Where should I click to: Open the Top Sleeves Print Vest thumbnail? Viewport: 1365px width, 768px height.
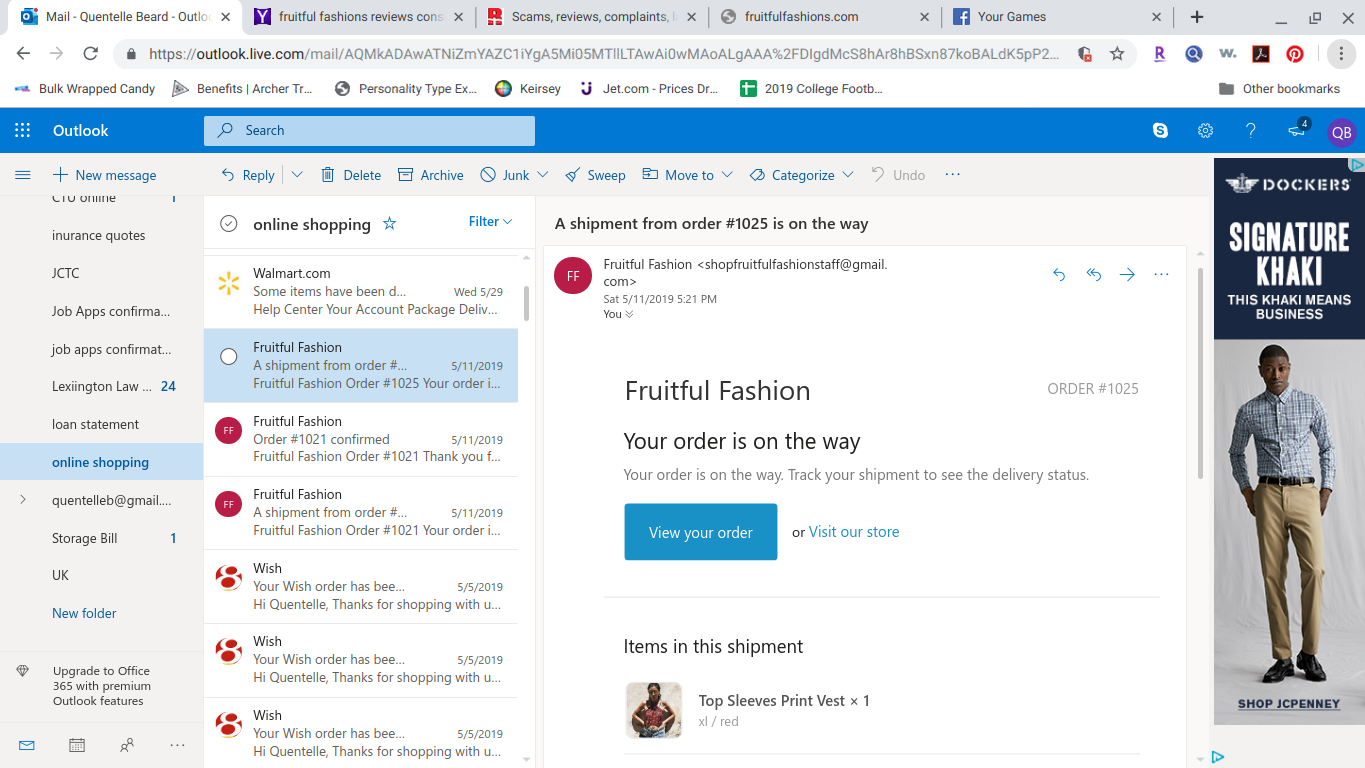tap(654, 710)
